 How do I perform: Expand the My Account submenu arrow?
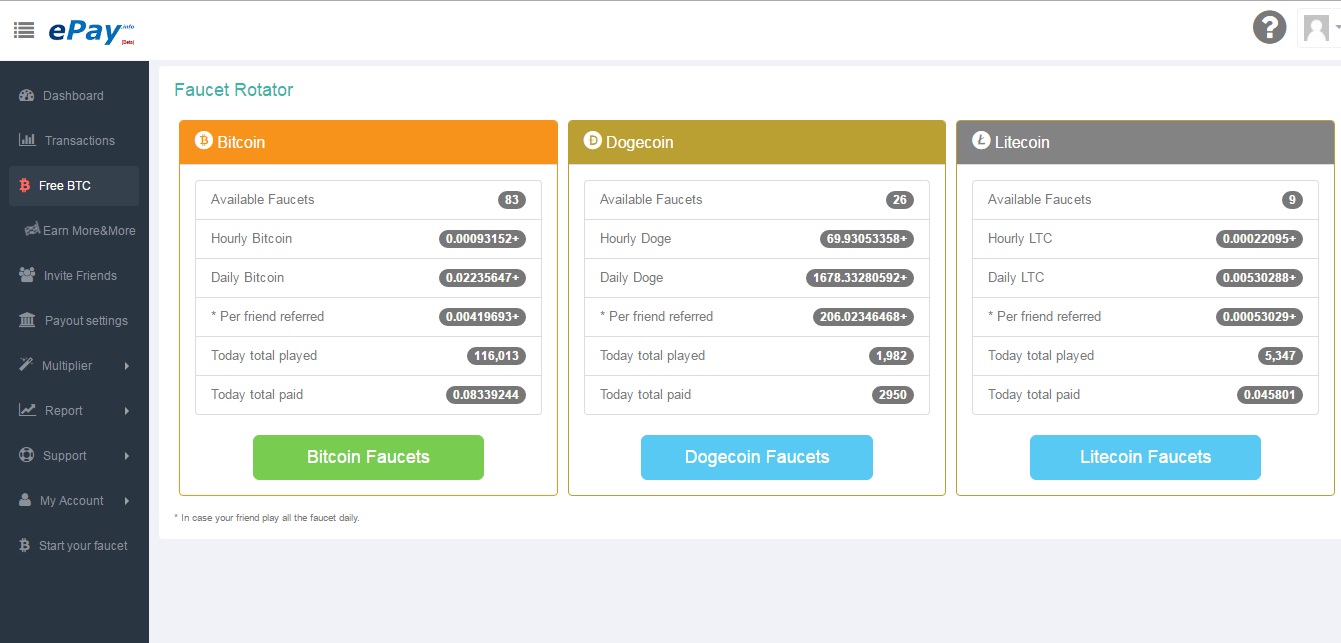point(127,501)
